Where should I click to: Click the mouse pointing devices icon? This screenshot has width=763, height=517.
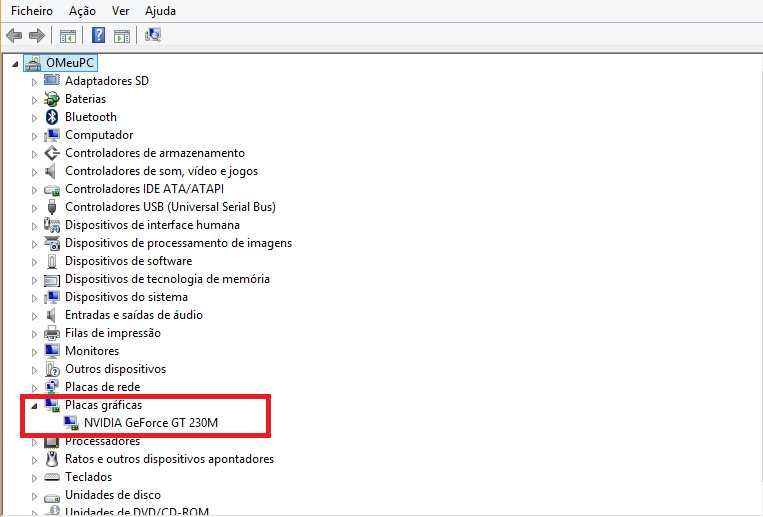[x=52, y=459]
